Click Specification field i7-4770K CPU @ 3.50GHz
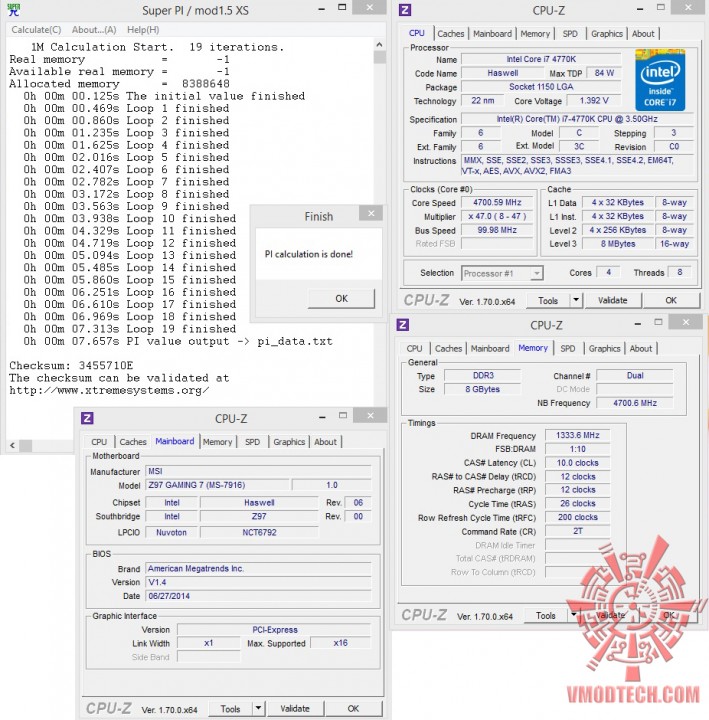 [577, 119]
